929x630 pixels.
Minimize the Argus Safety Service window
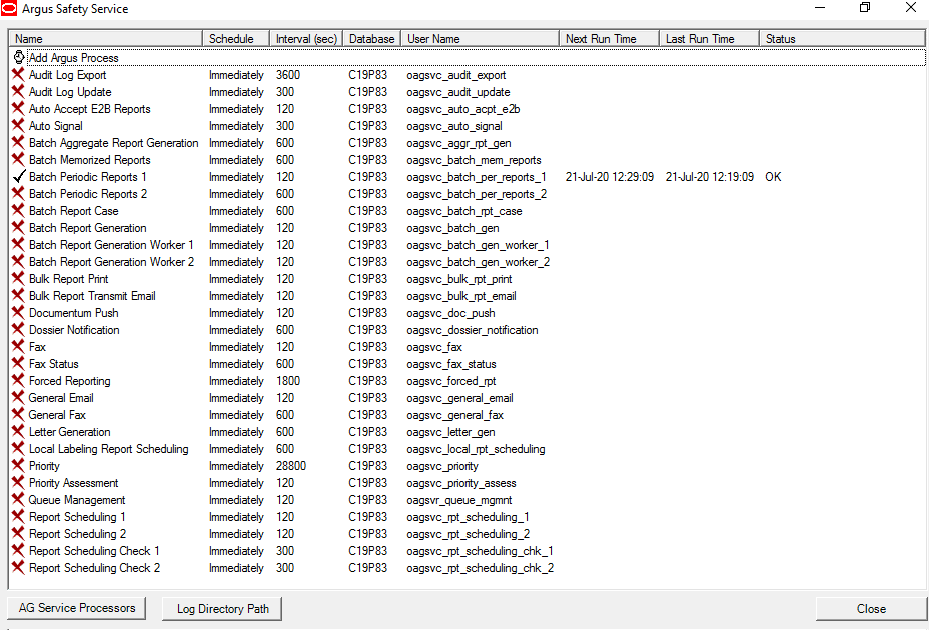point(820,8)
